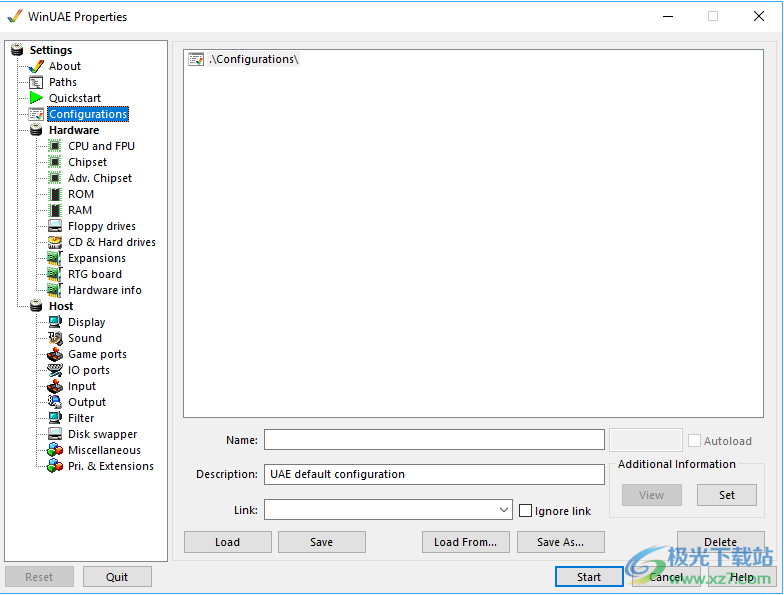Select the .\Configurations\ list entry
Screen dimensions: 784x595
254,59
